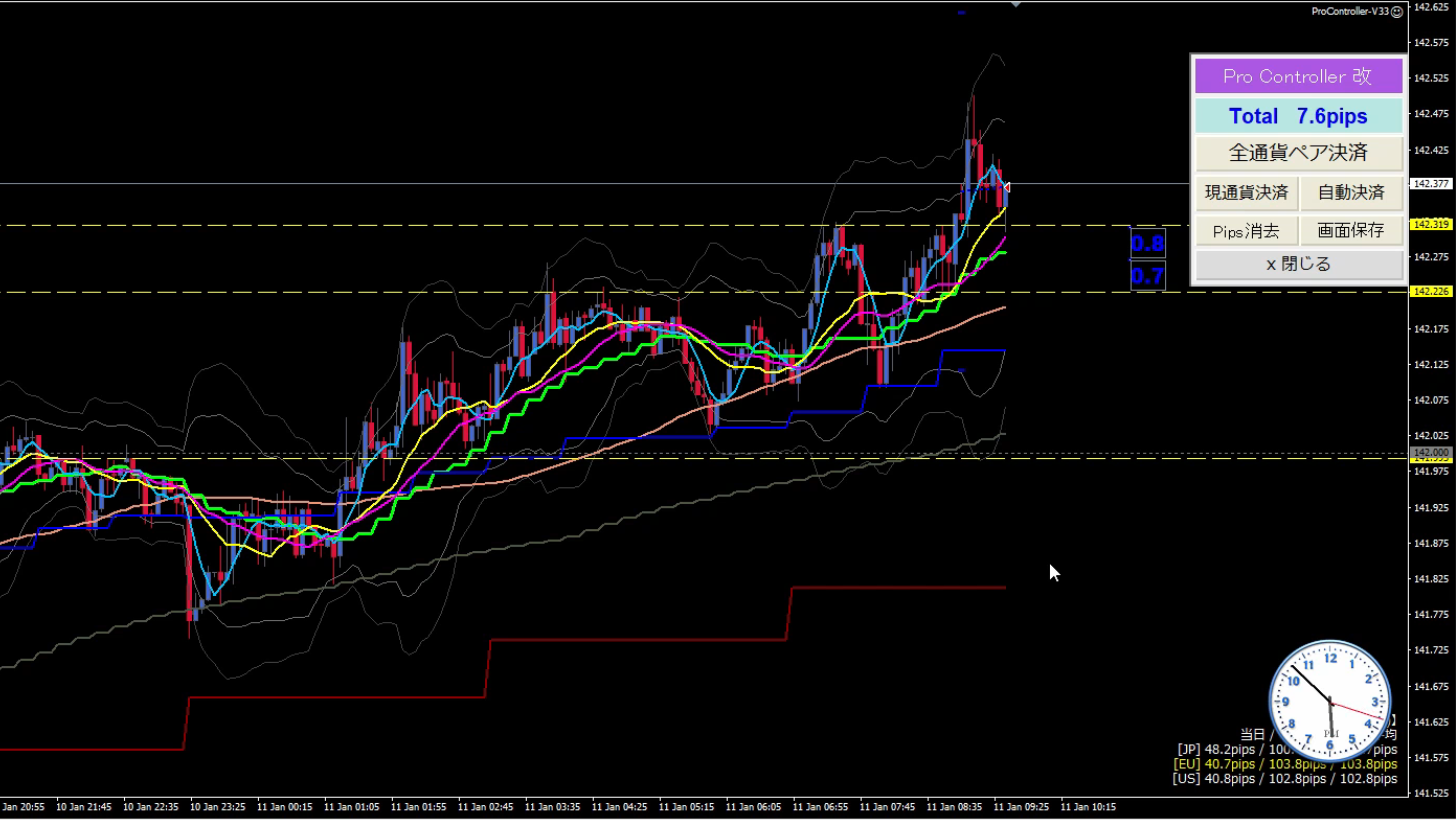
Task: Select the [EU] 40.7pips range line
Action: coord(1285,764)
